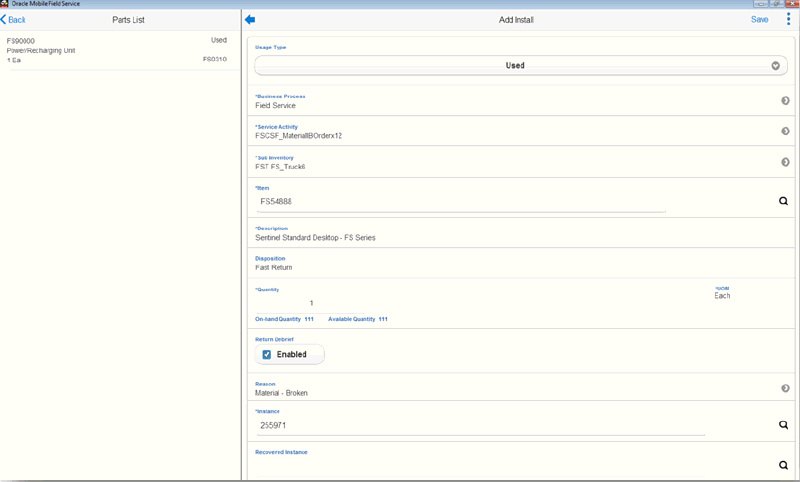This screenshot has width=800, height=482.
Task: Open the three-dot overflow menu
Action: [788, 19]
